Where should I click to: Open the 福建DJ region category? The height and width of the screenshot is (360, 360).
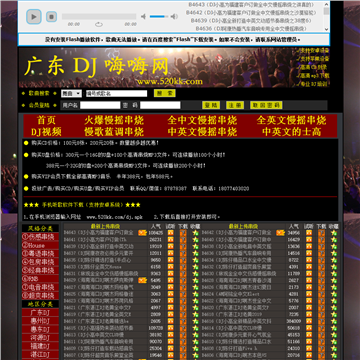pyautogui.click(x=40, y=346)
